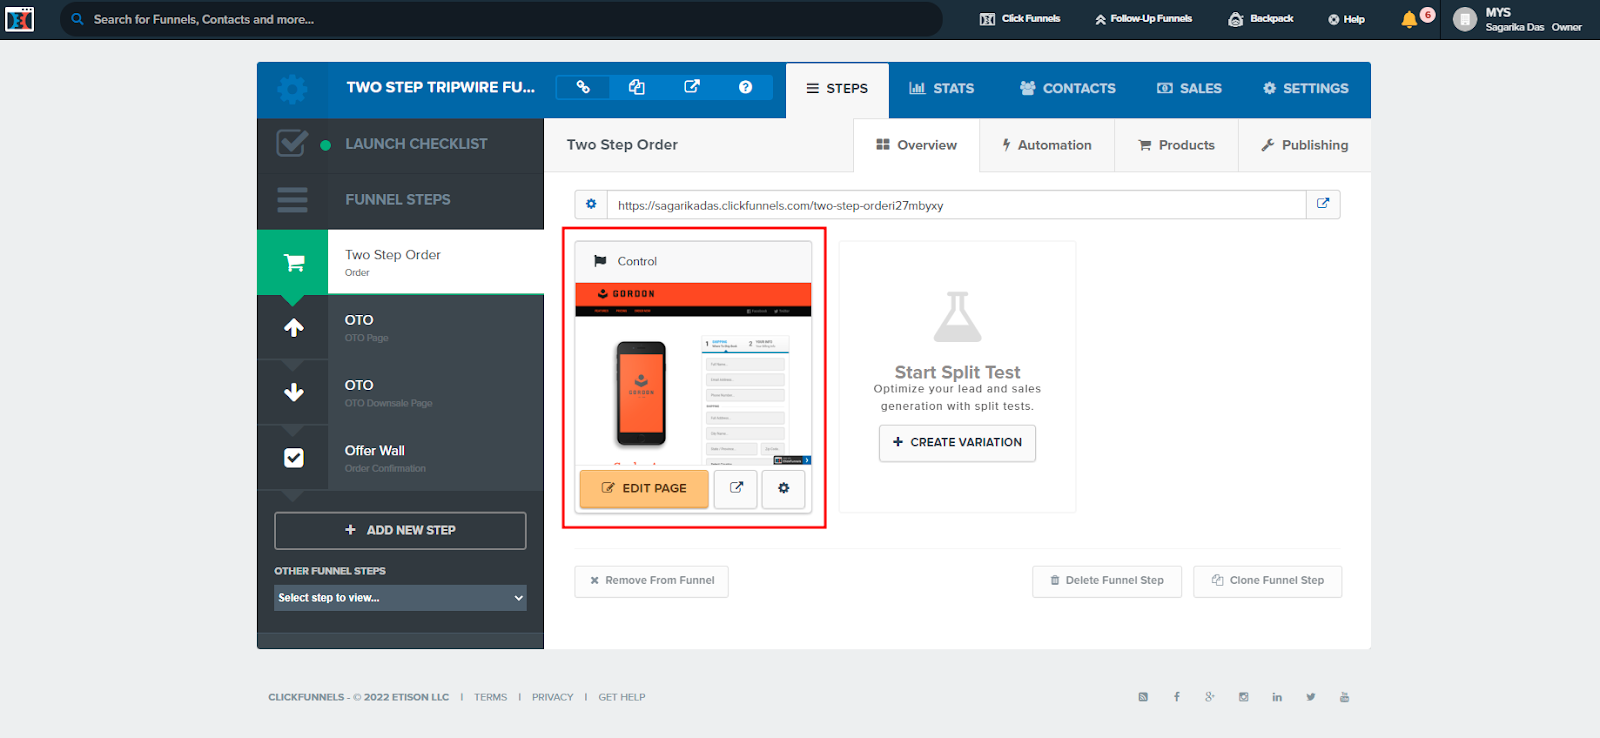The height and width of the screenshot is (738, 1600).
Task: Click the clone funnel copy icon
Action: click(637, 87)
